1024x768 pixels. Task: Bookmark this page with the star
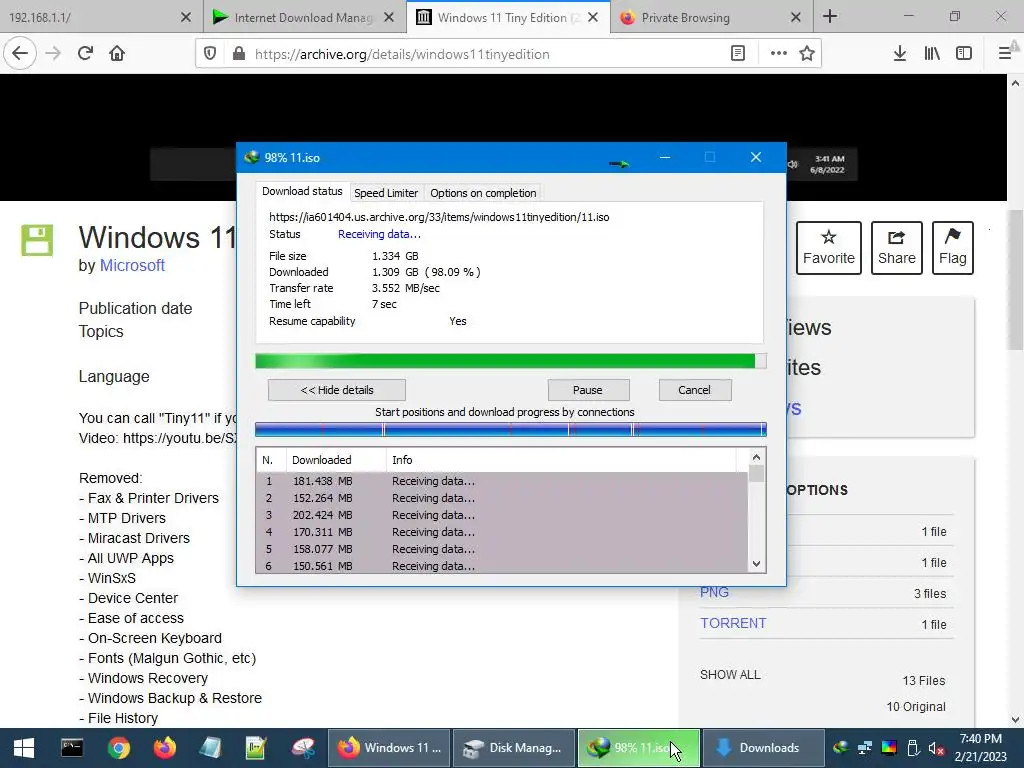click(807, 54)
